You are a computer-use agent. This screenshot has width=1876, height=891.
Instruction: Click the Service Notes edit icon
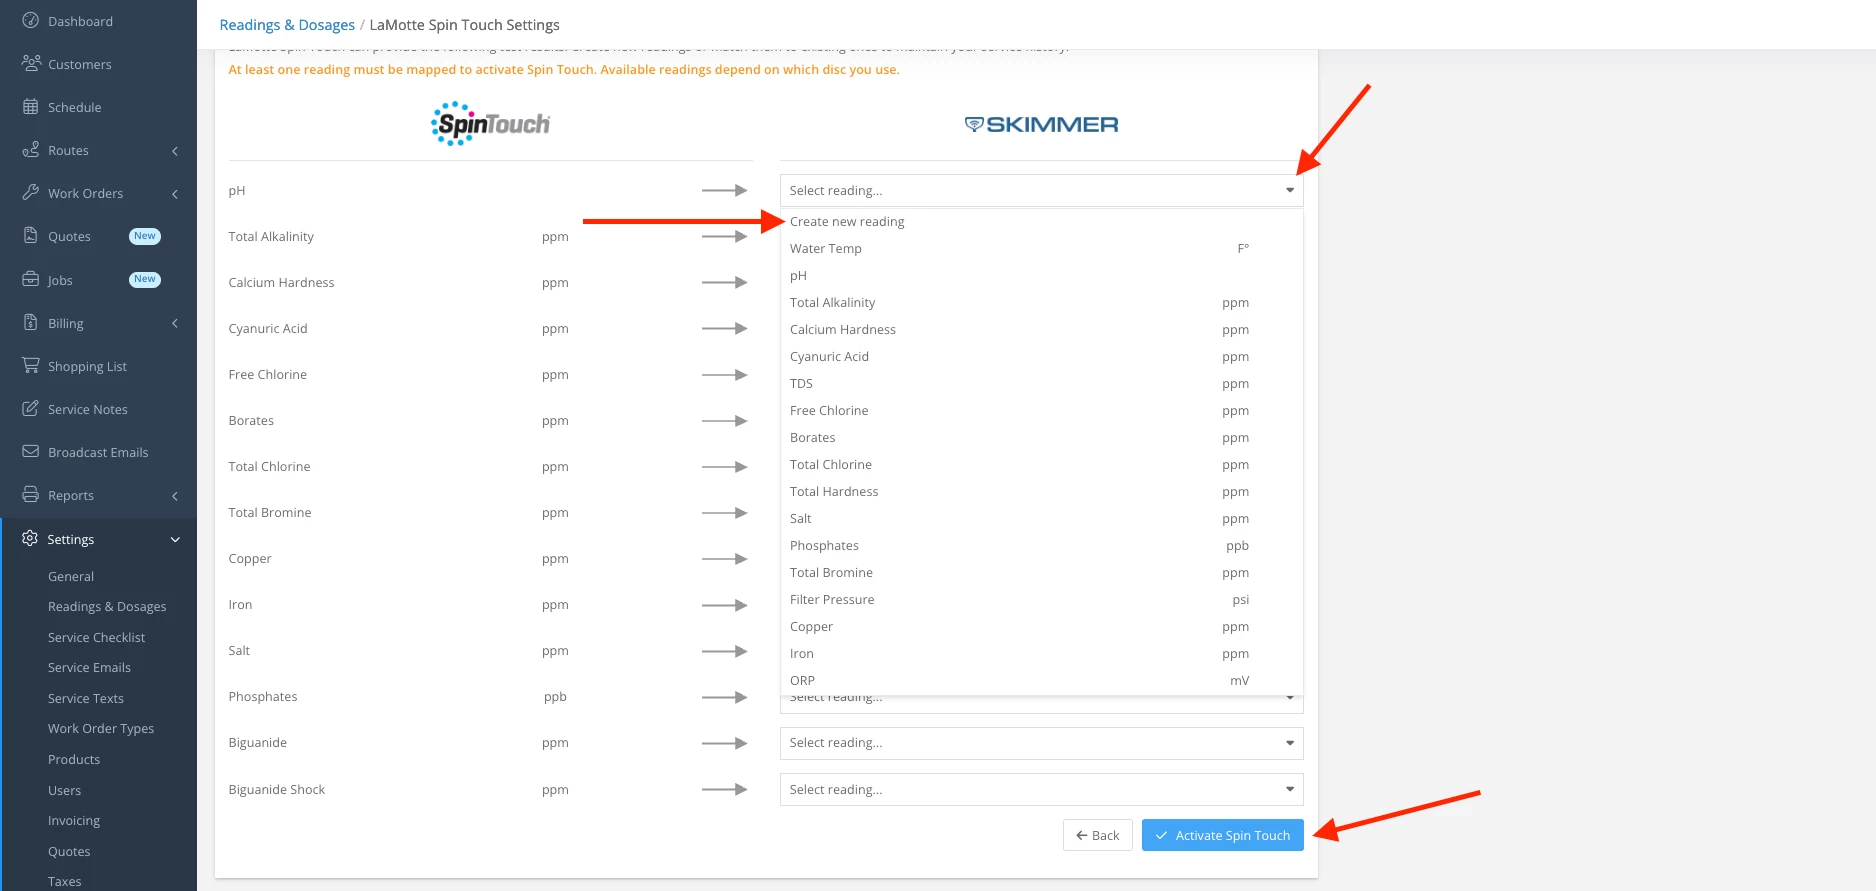30,409
